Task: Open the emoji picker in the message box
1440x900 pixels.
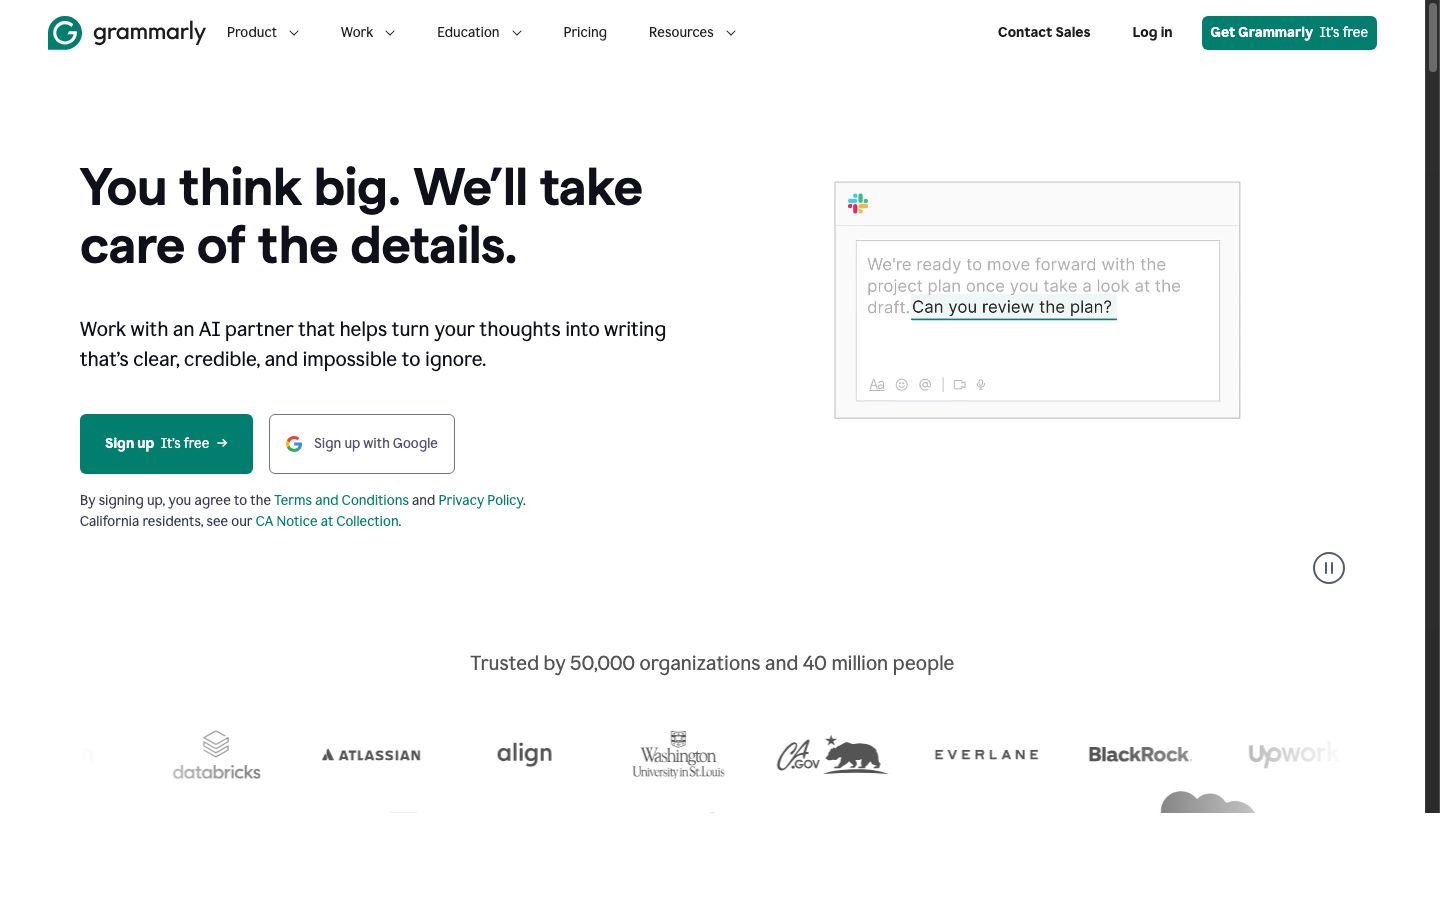Action: [901, 384]
